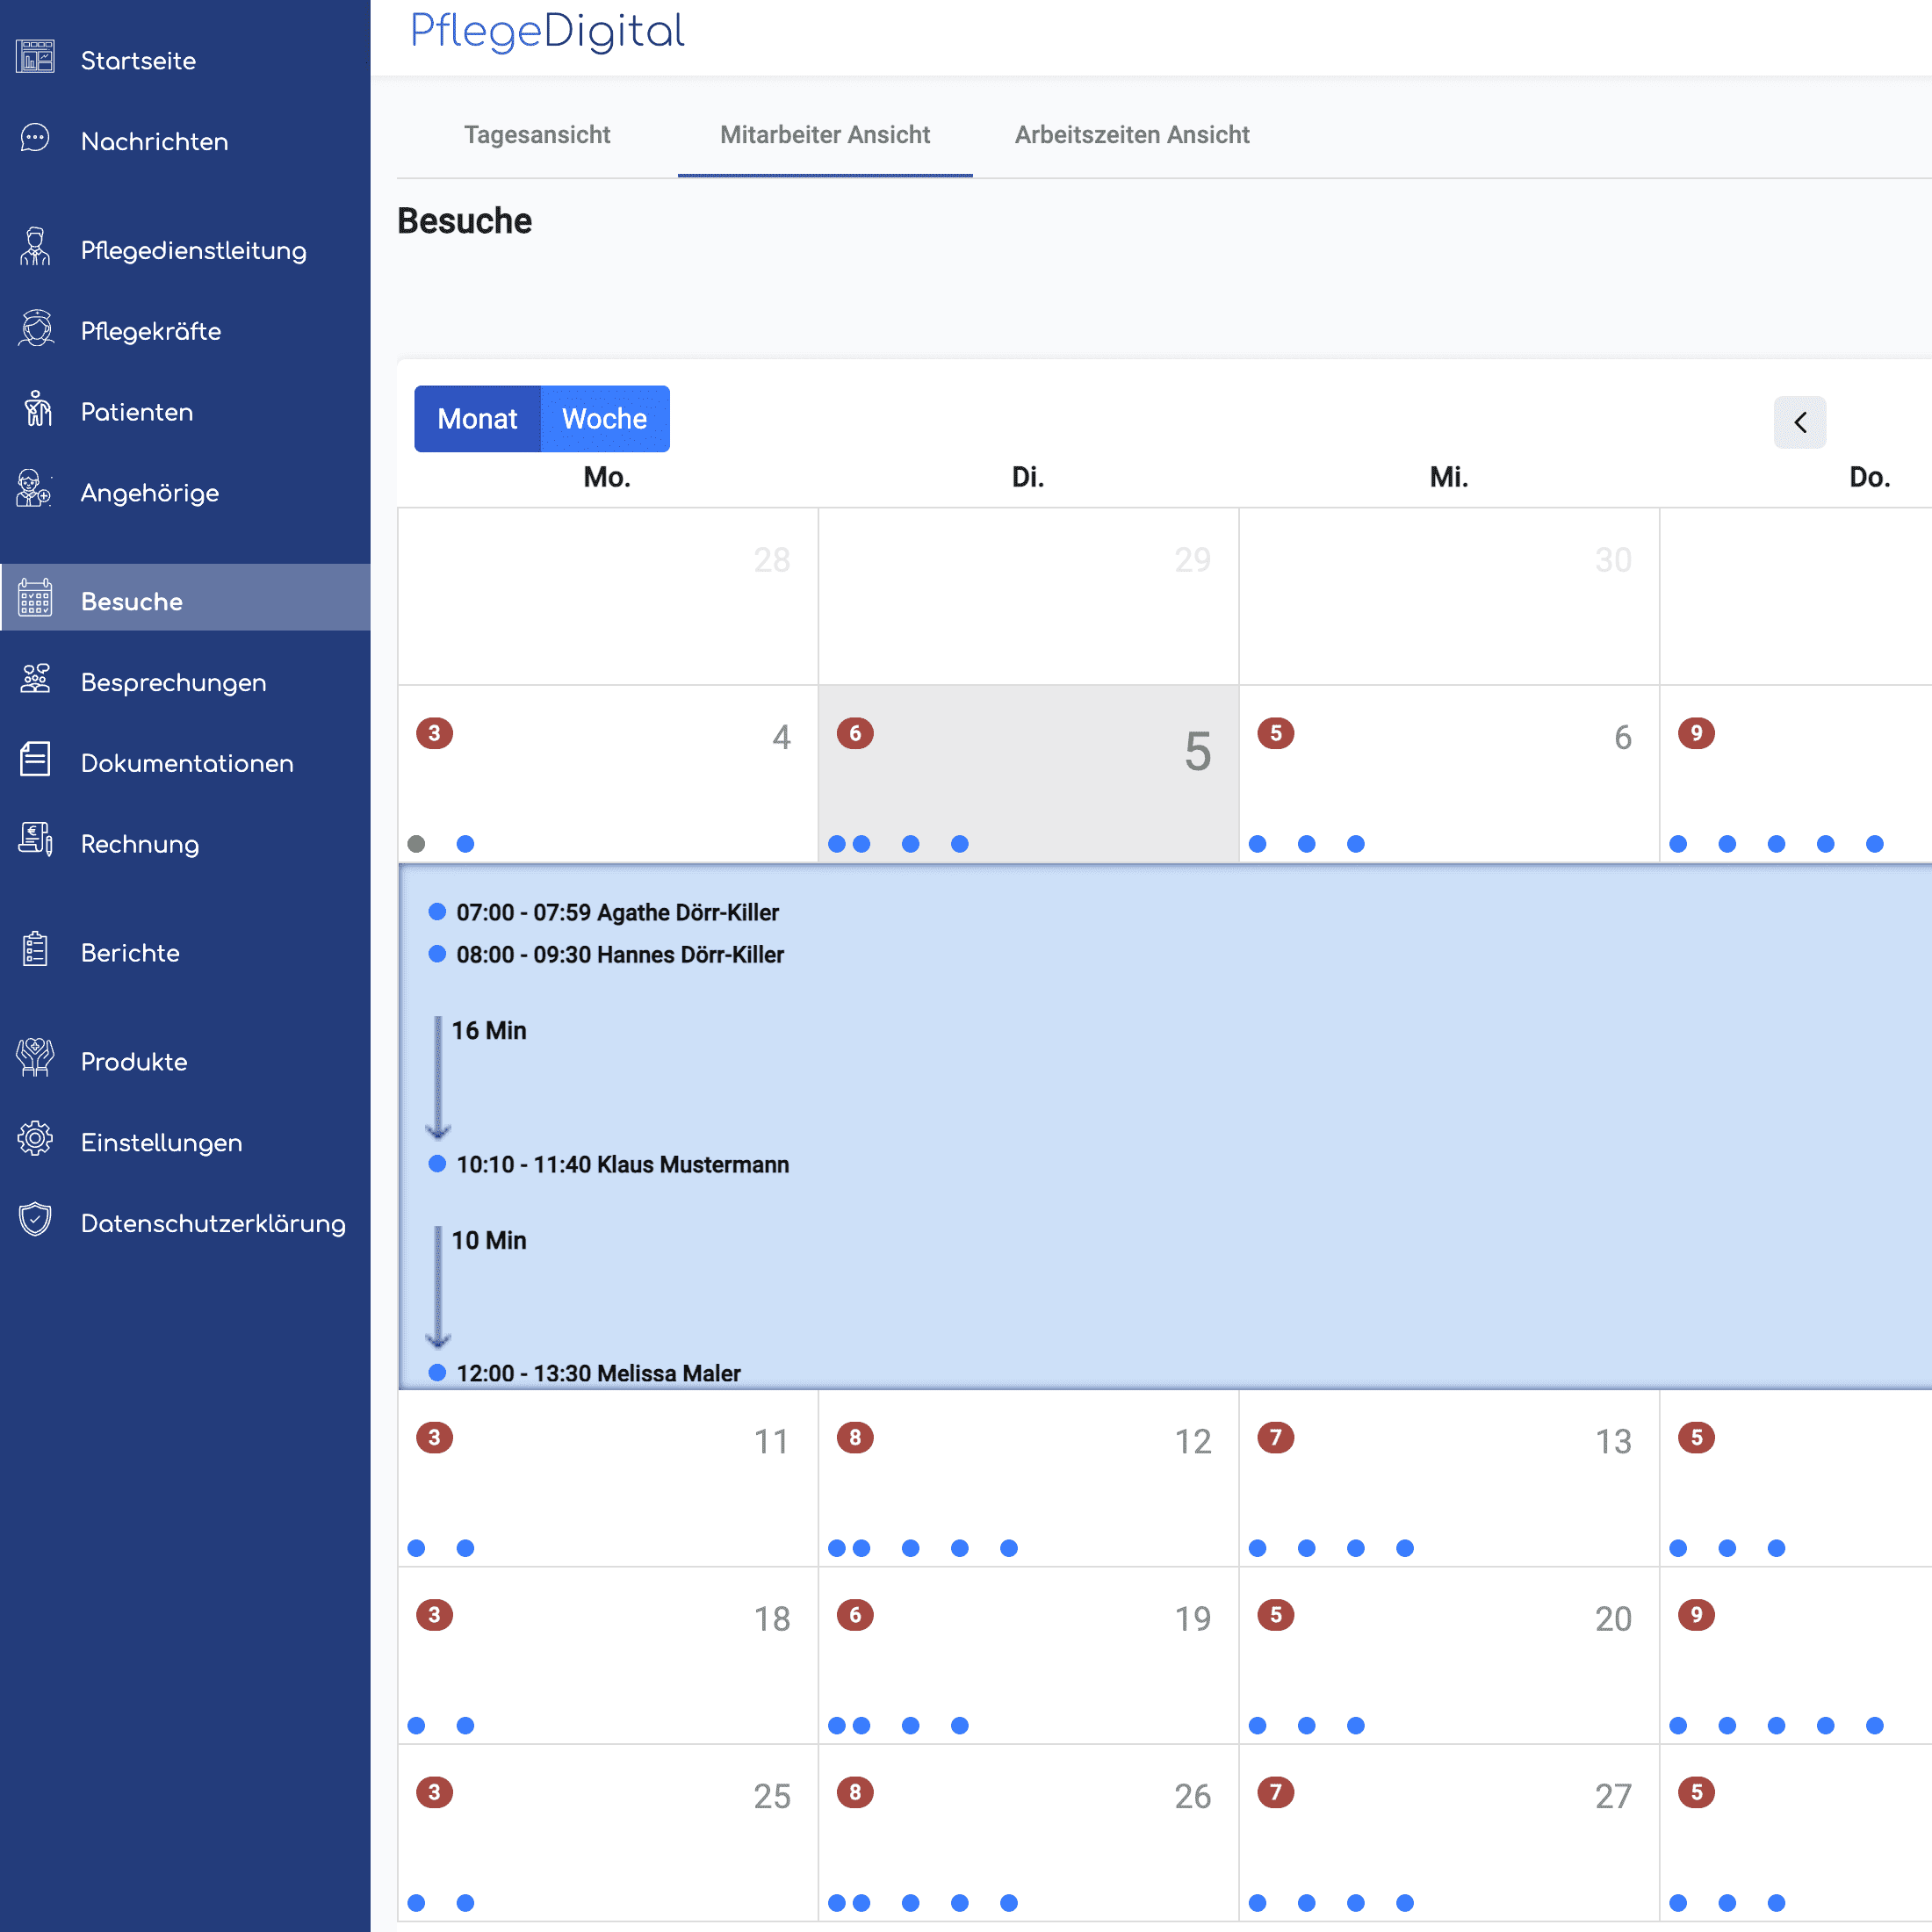
Task: Select the Patienten icon in sidebar
Action: tap(35, 410)
